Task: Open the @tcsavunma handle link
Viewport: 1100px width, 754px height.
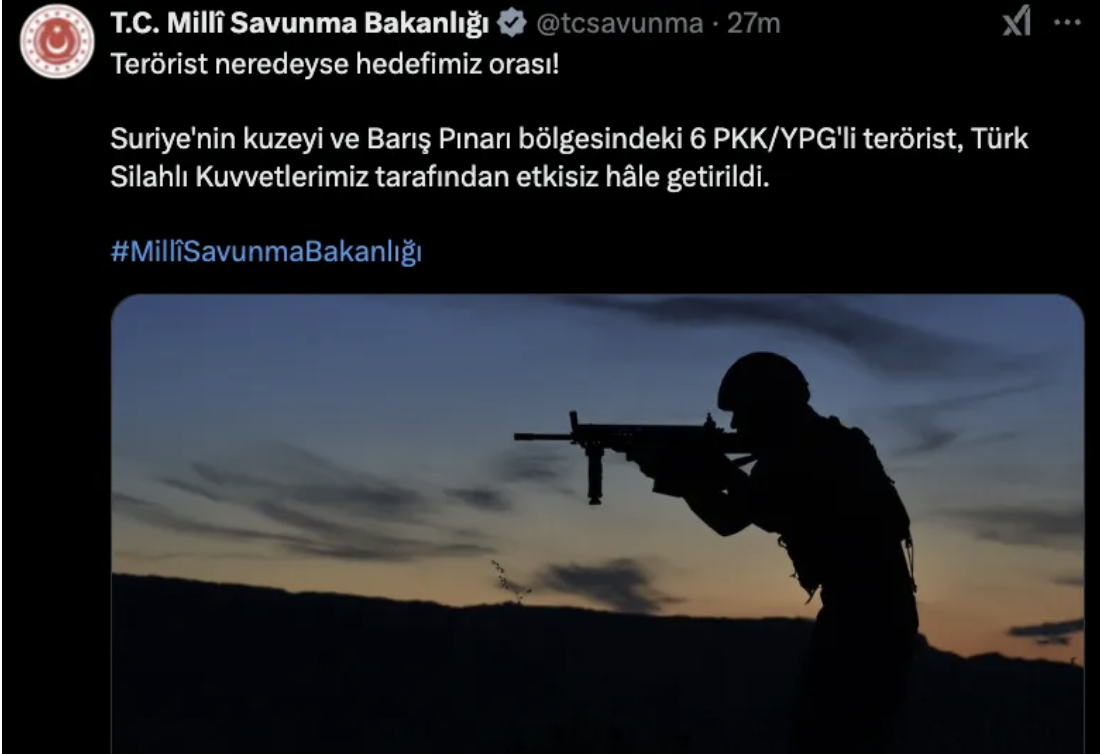Action: click(619, 24)
